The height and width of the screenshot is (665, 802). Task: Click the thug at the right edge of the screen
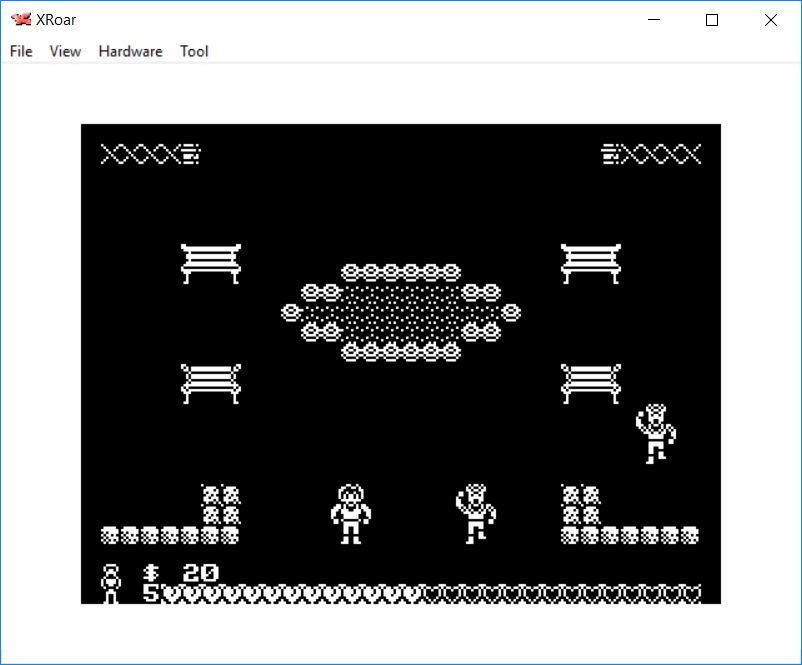pyautogui.click(x=656, y=433)
